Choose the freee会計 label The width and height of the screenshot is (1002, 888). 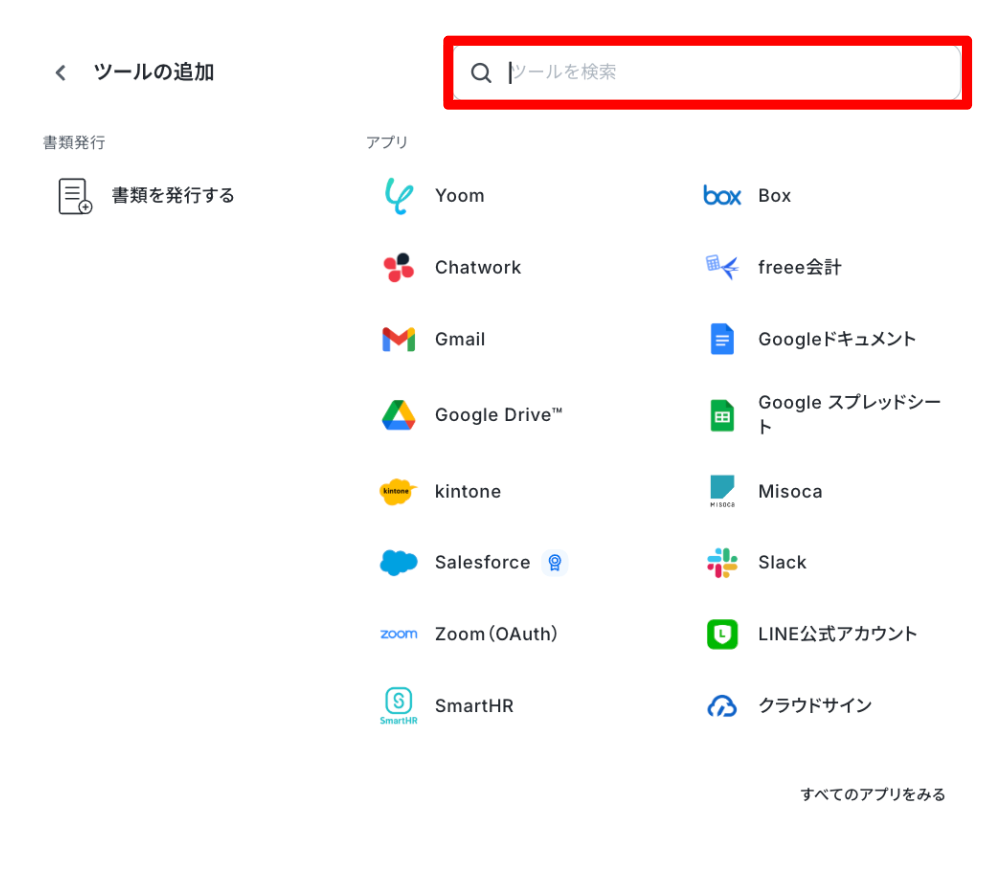799,267
